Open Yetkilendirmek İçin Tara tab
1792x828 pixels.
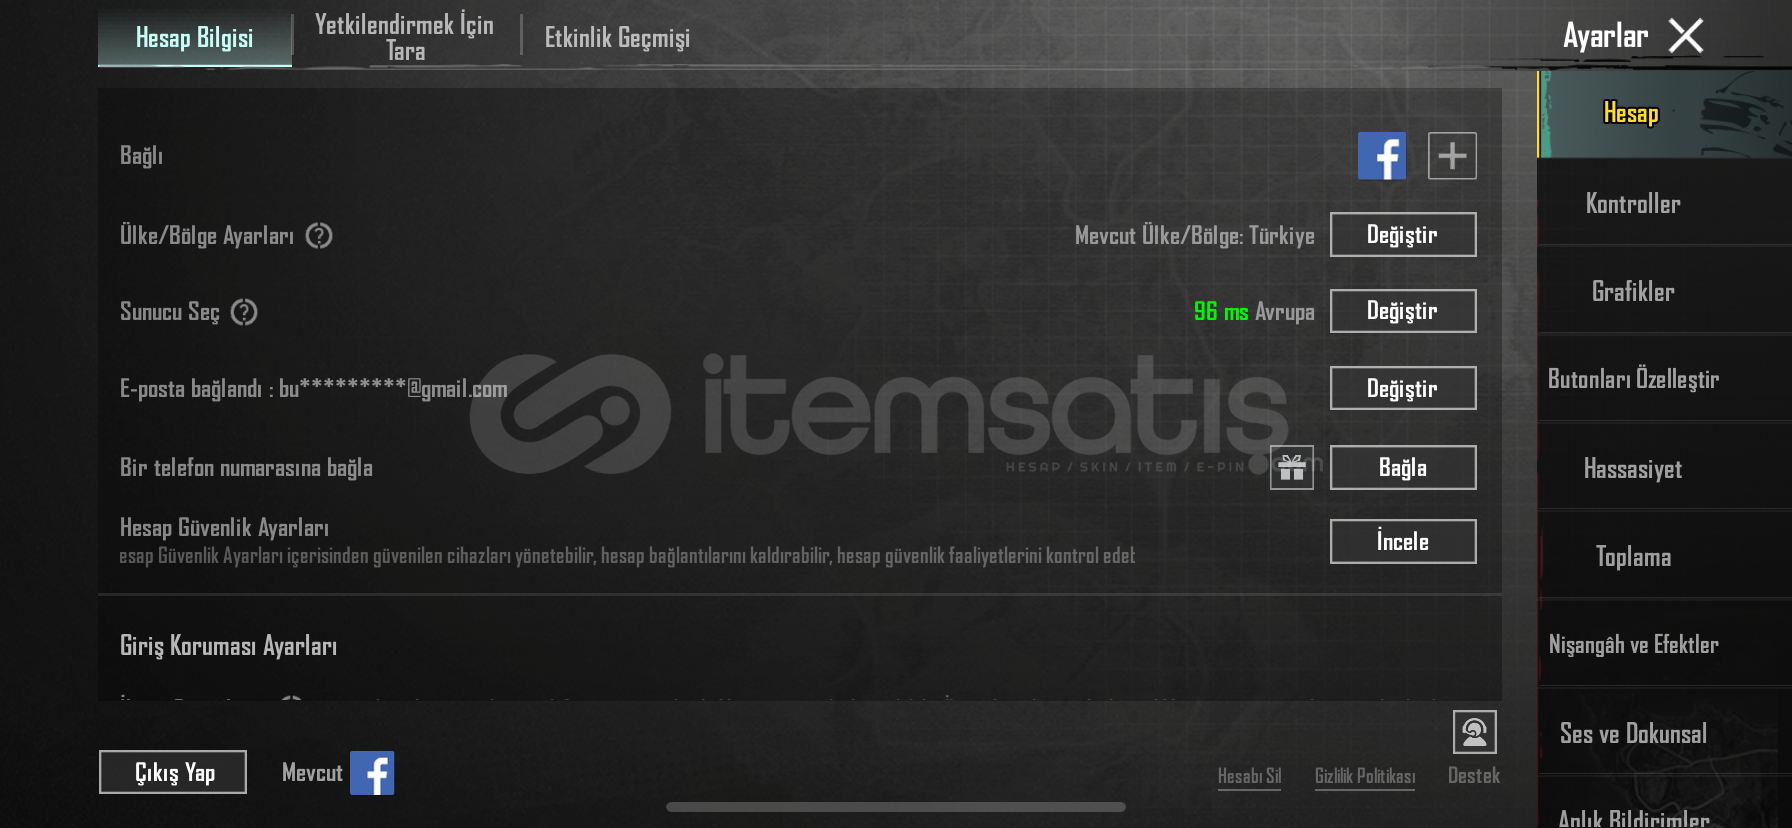coord(405,38)
